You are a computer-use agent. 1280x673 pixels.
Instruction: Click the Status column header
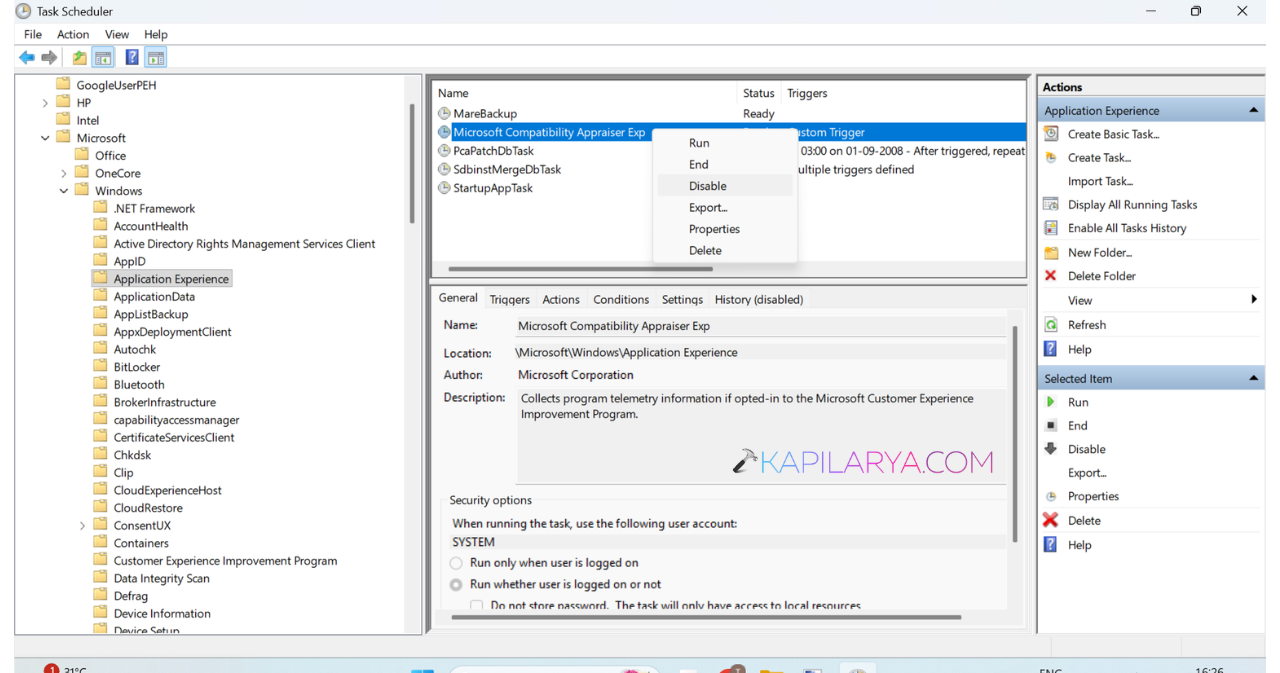coord(759,93)
